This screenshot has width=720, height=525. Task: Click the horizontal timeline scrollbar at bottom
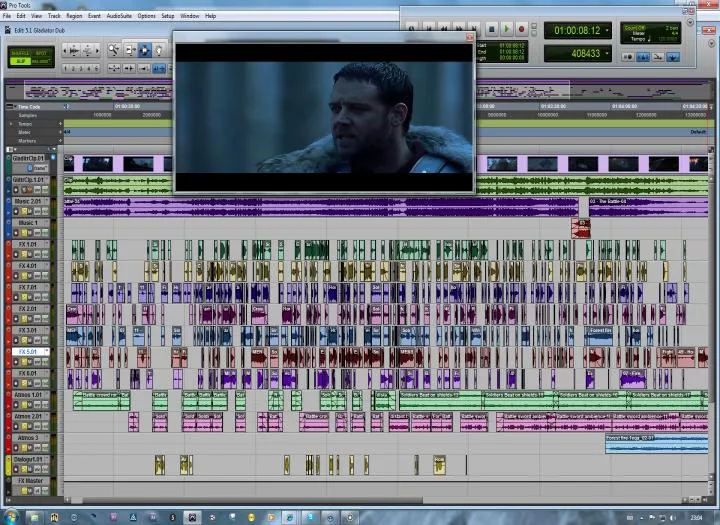pos(252,500)
